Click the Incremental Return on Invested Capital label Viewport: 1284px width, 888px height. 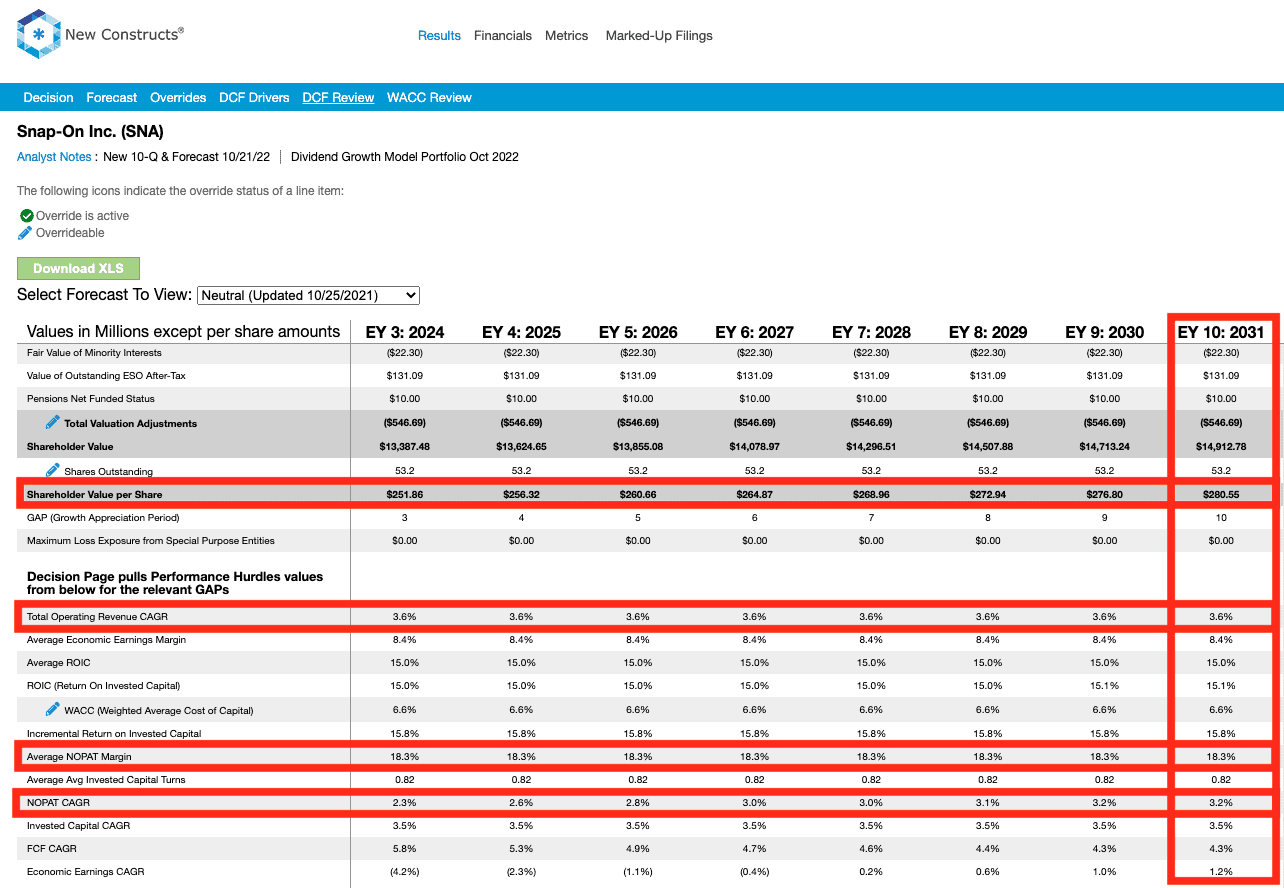pos(114,734)
